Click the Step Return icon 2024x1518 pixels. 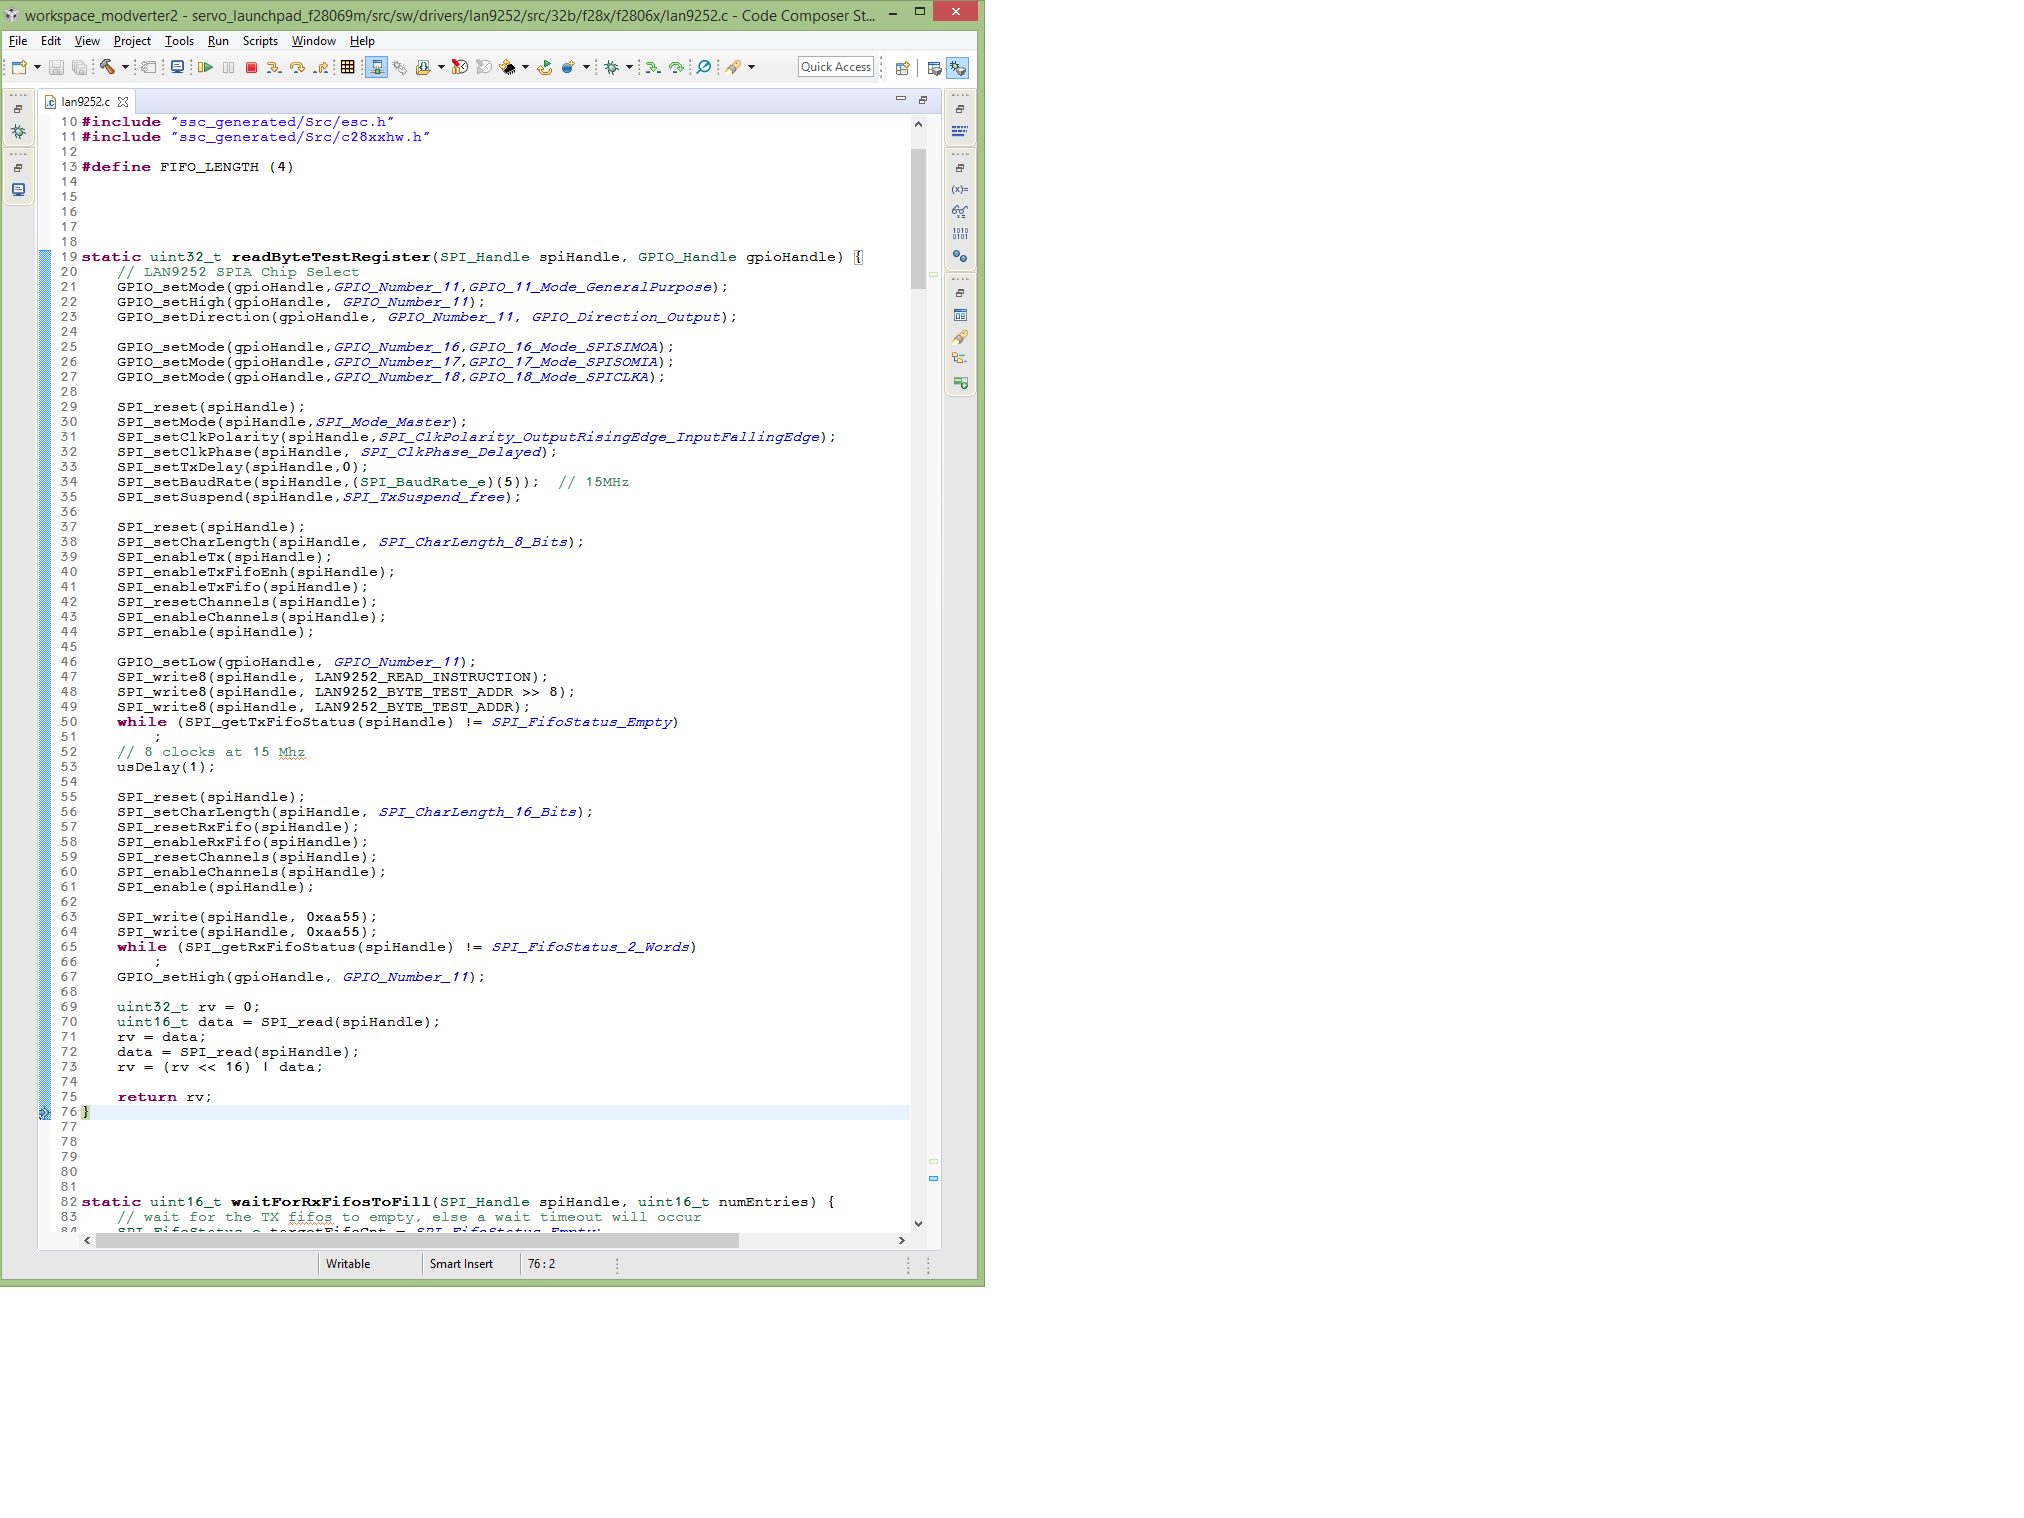click(x=320, y=67)
